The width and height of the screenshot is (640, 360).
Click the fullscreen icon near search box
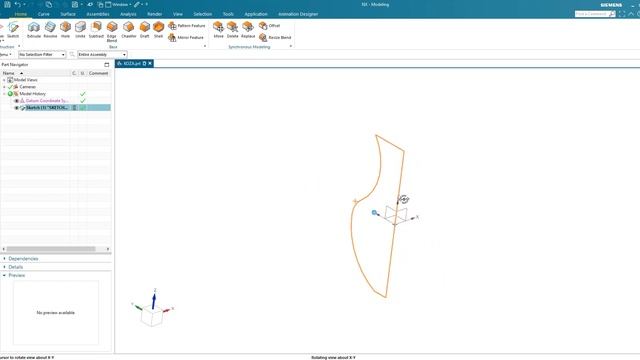622,14
